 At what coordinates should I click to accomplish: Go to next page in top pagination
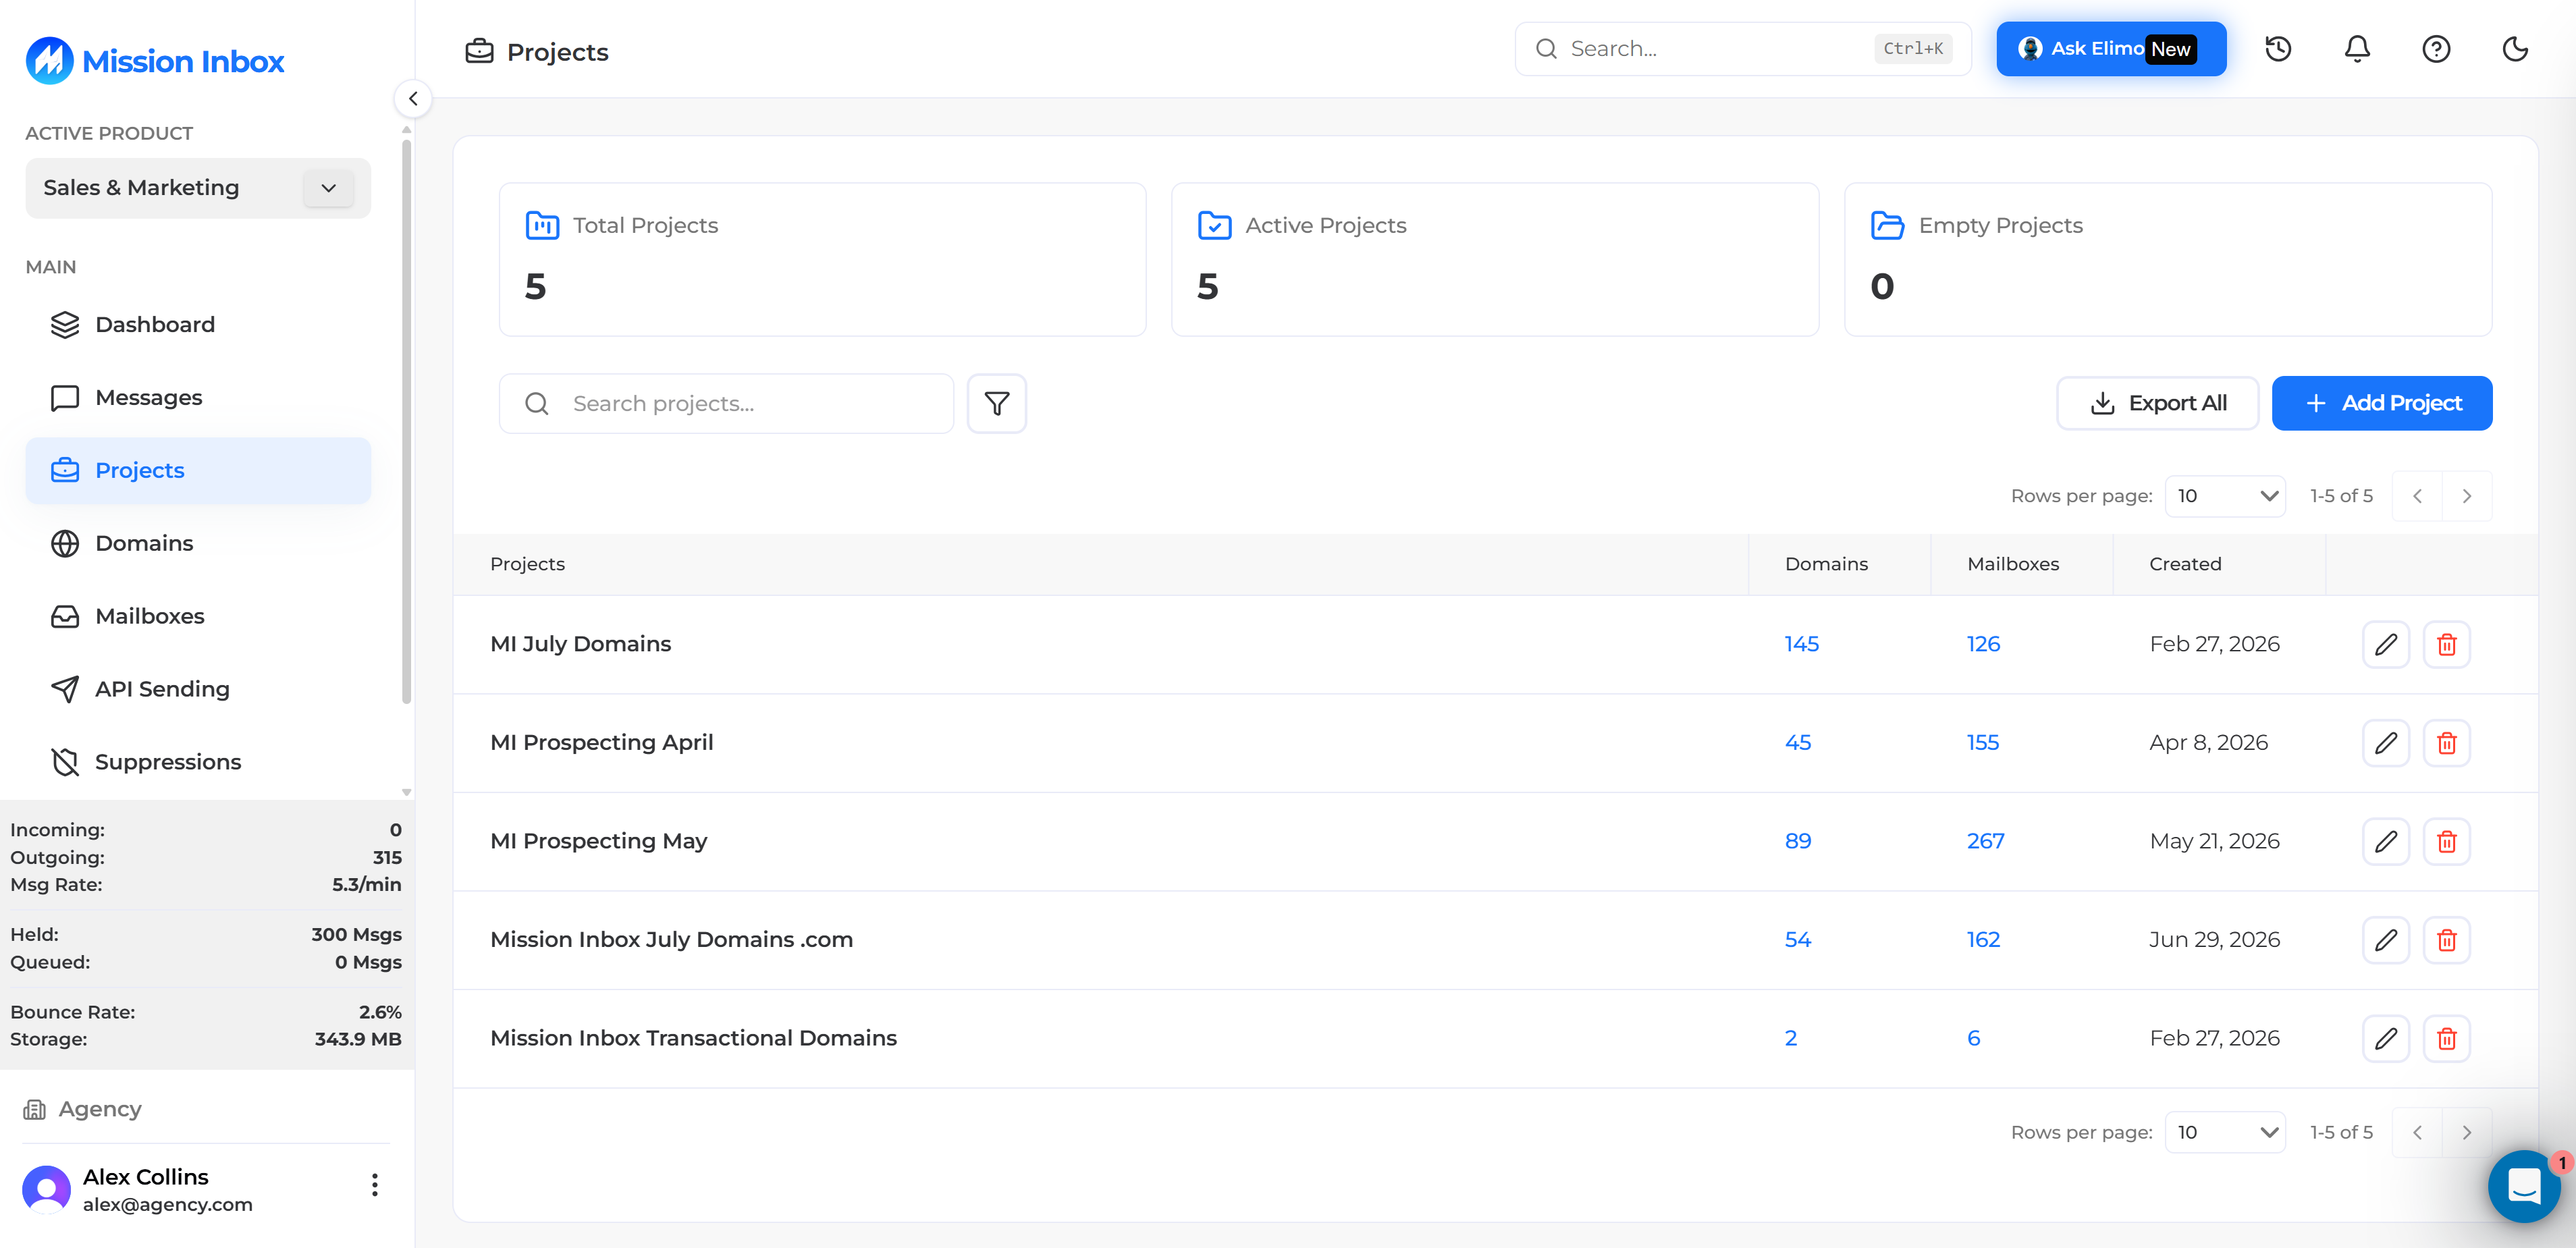coord(2466,496)
